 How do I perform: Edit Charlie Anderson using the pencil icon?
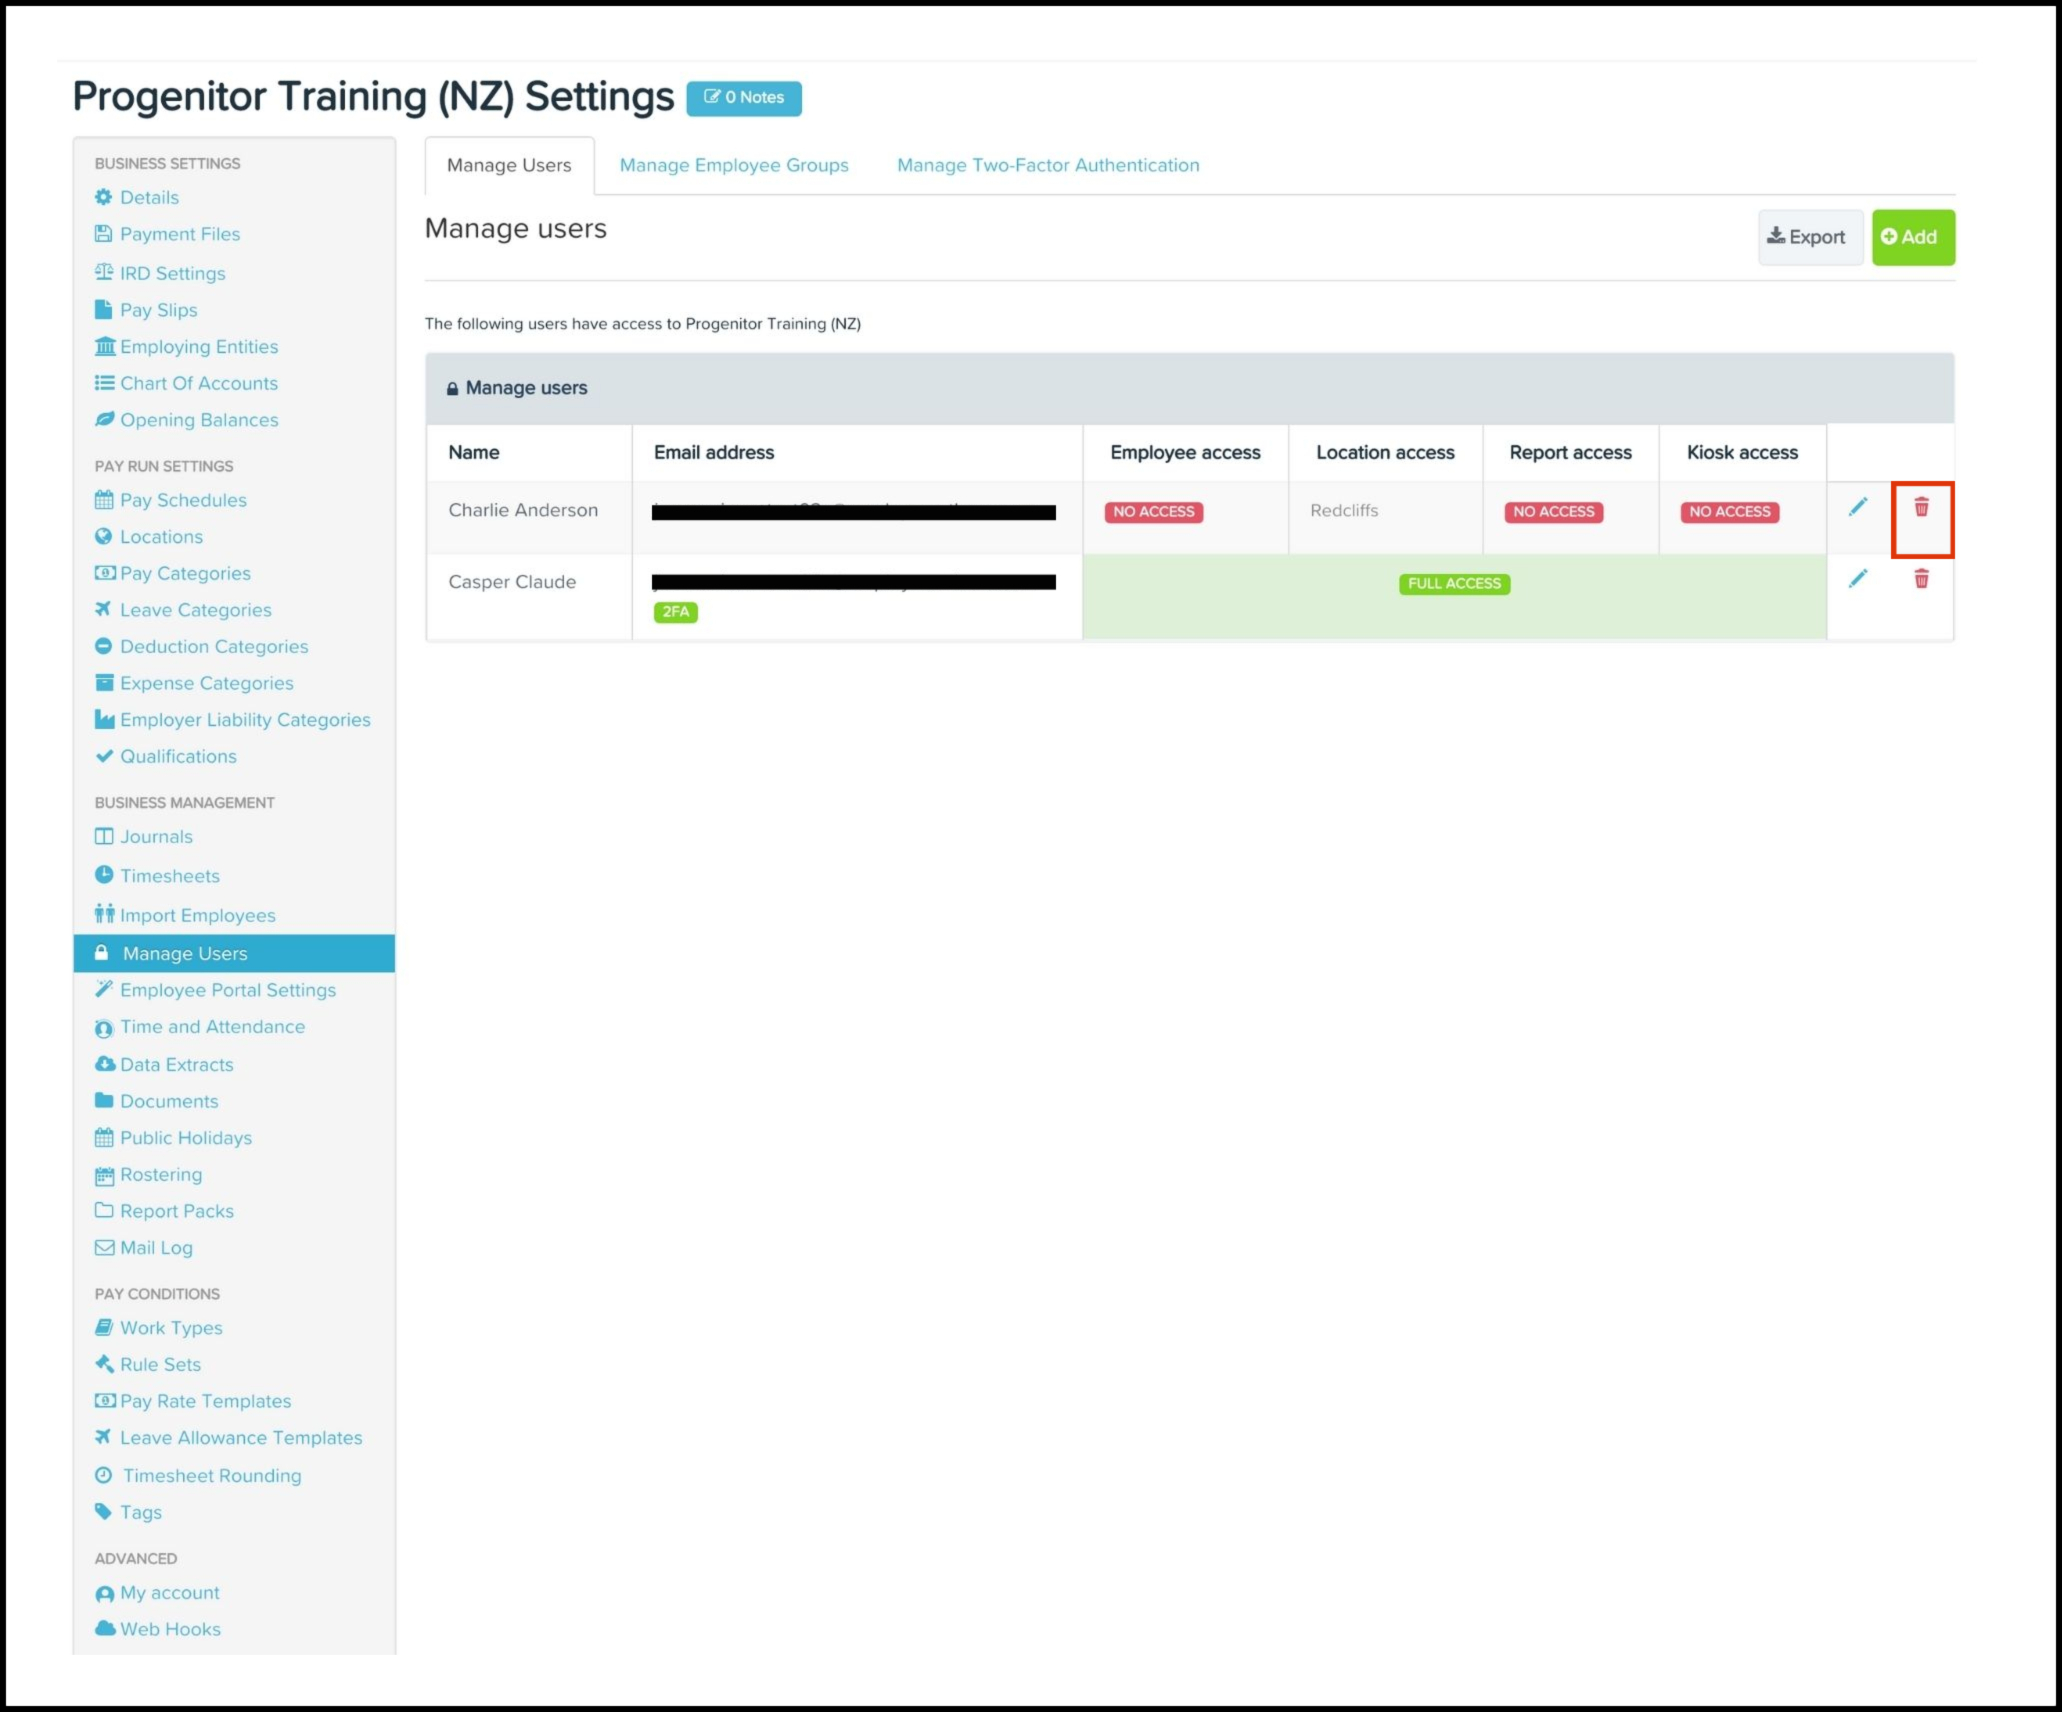[1857, 508]
